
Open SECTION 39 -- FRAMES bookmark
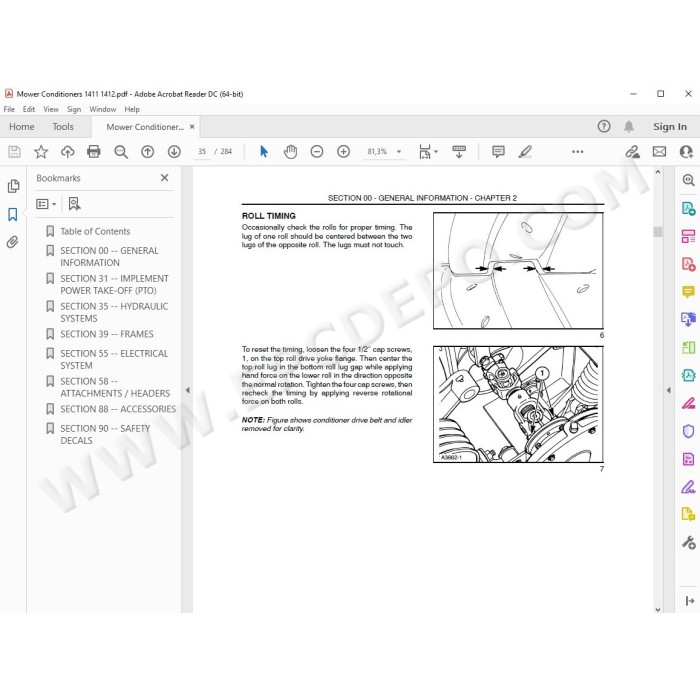[107, 334]
